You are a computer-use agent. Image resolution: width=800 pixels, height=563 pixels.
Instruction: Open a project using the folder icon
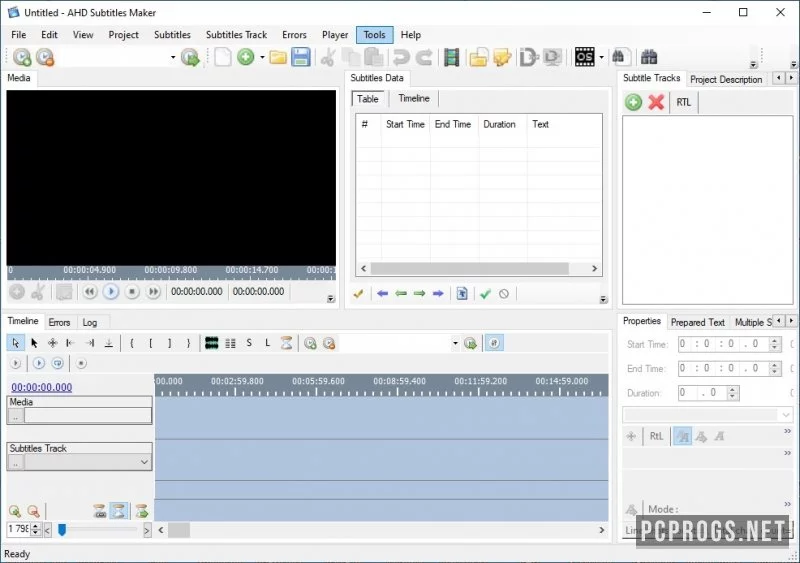tap(278, 57)
